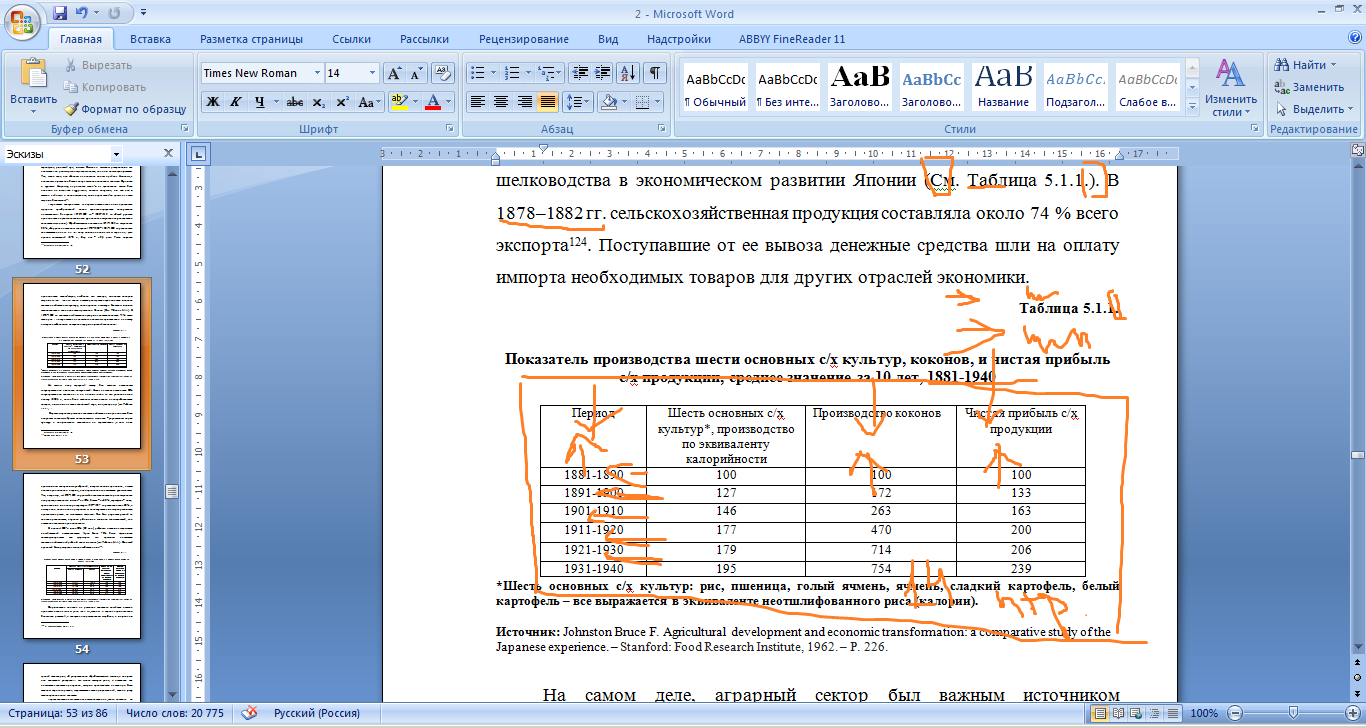Click the zoom slider handle

(x=1293, y=713)
